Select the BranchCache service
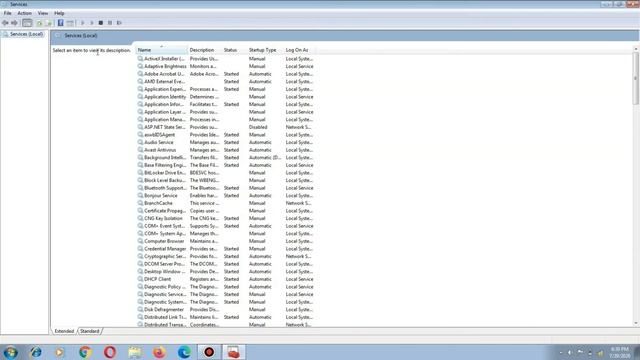Viewport: 640px width, 360px height. click(x=225, y=203)
